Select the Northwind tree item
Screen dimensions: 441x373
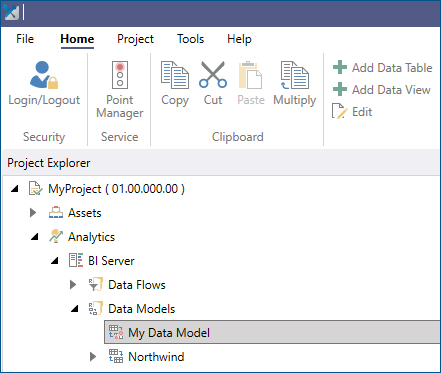click(156, 357)
